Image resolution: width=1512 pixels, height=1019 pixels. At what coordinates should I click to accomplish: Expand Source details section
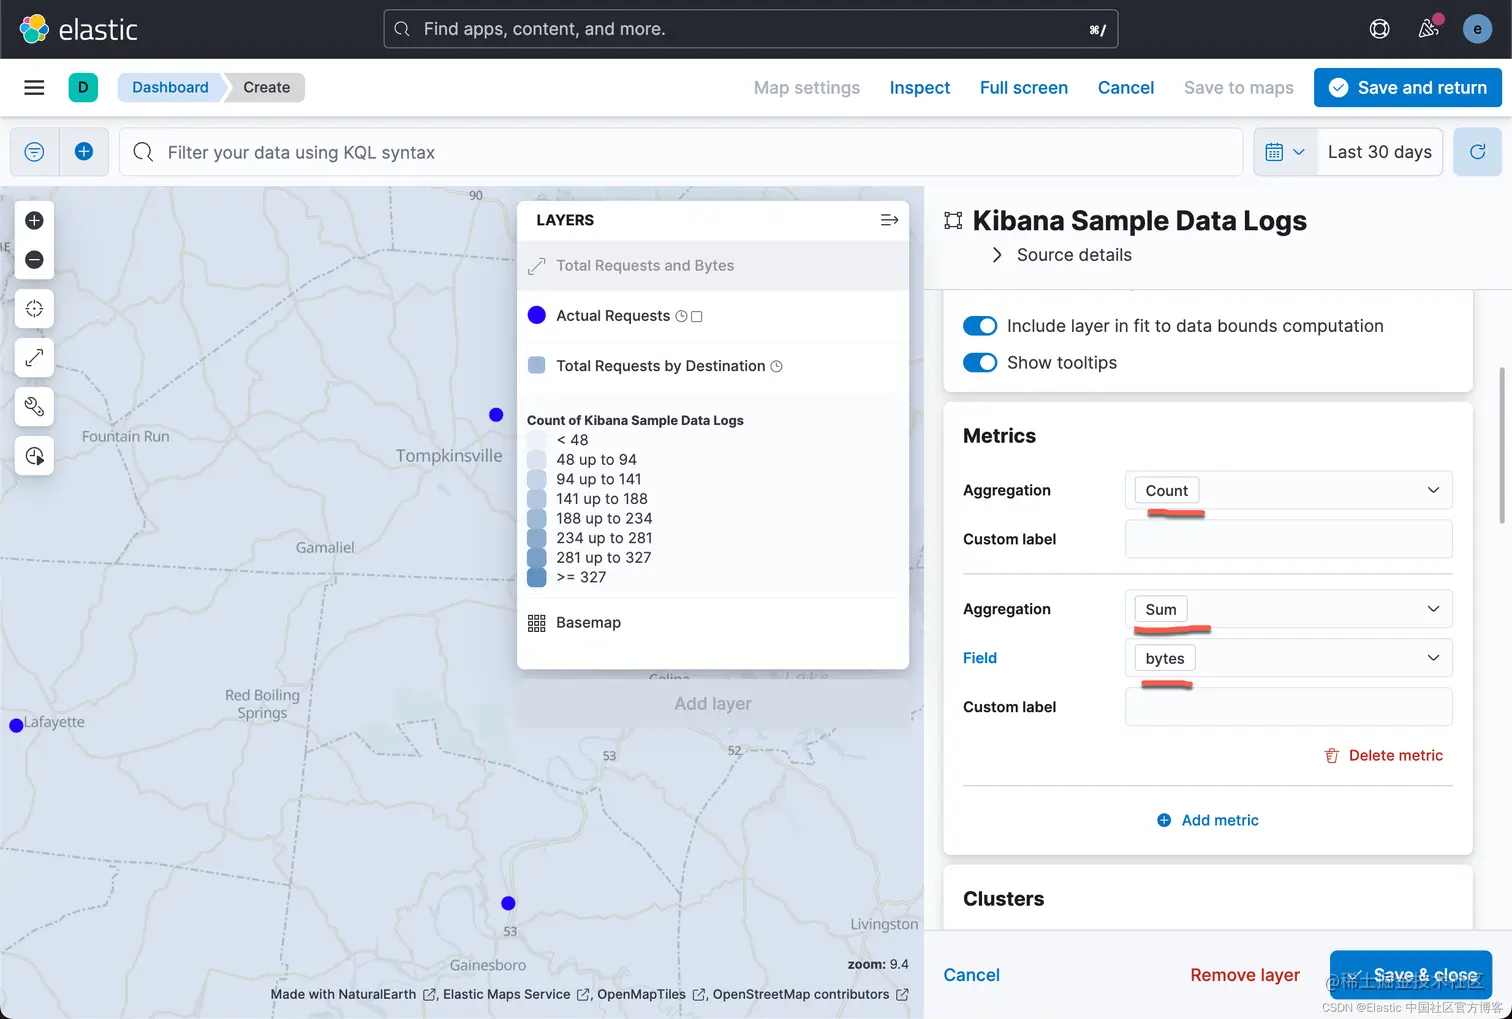1062,255
